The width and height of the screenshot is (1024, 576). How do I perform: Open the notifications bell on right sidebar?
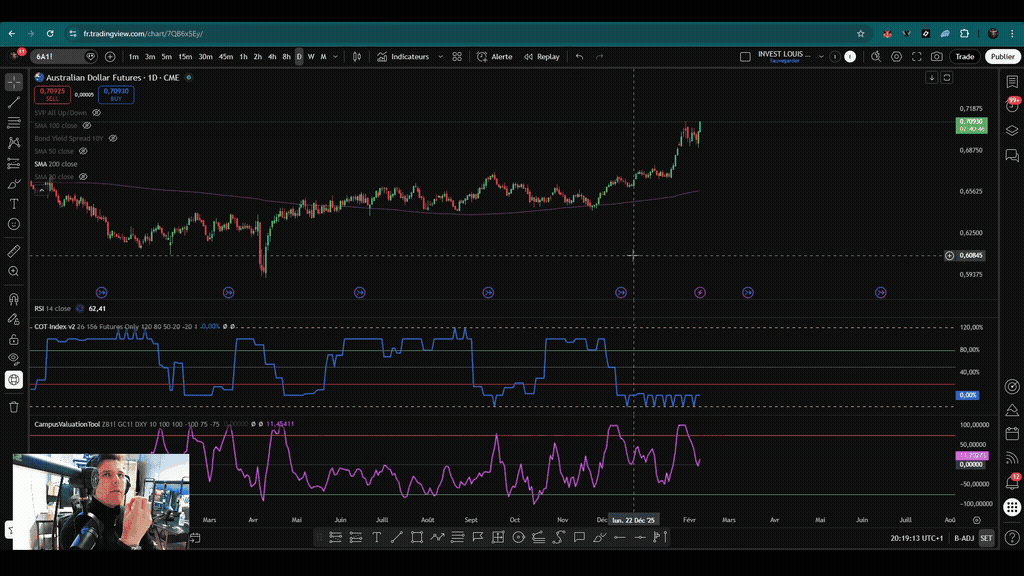1012,481
